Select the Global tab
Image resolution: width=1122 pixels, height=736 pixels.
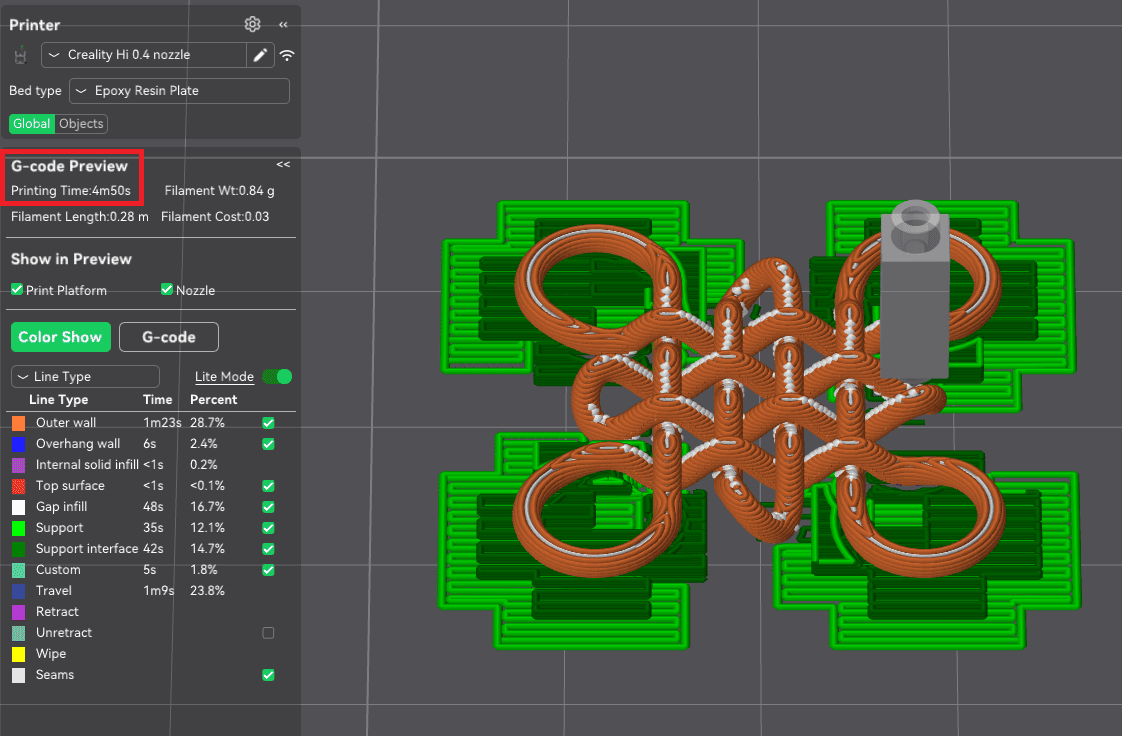click(31, 123)
